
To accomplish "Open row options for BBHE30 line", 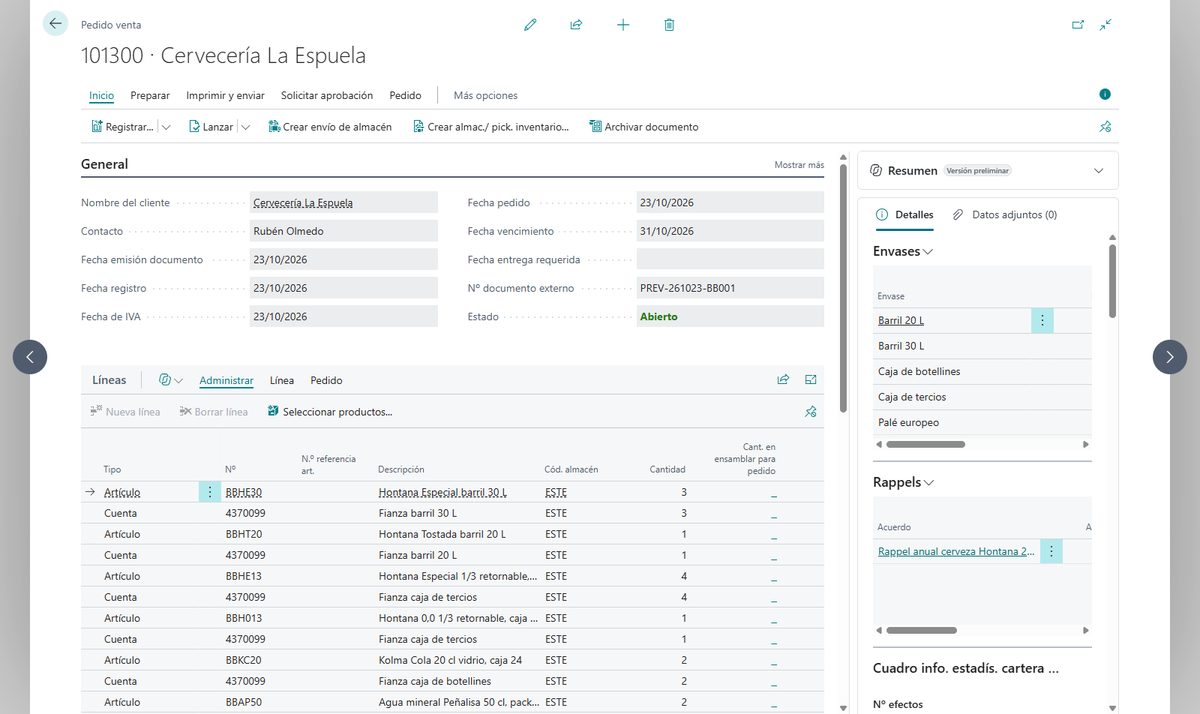I will point(209,492).
